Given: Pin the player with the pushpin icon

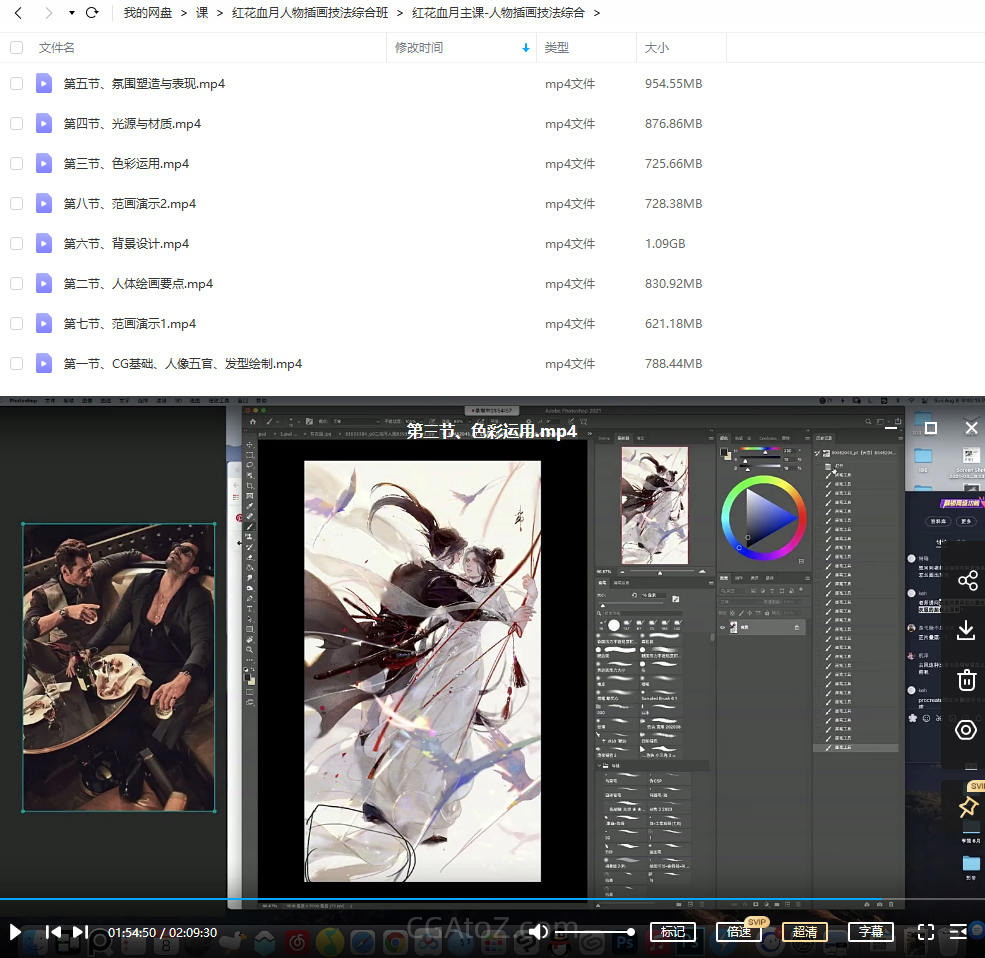Looking at the screenshot, I should [x=967, y=807].
